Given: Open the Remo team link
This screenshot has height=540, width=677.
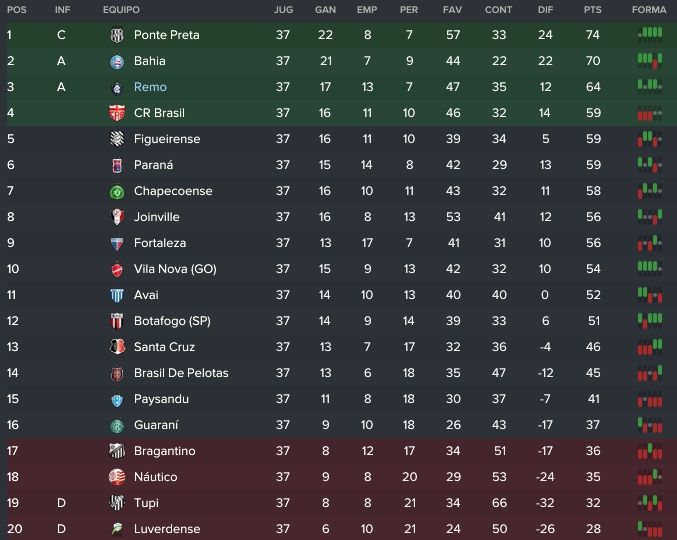Looking at the screenshot, I should pos(150,87).
